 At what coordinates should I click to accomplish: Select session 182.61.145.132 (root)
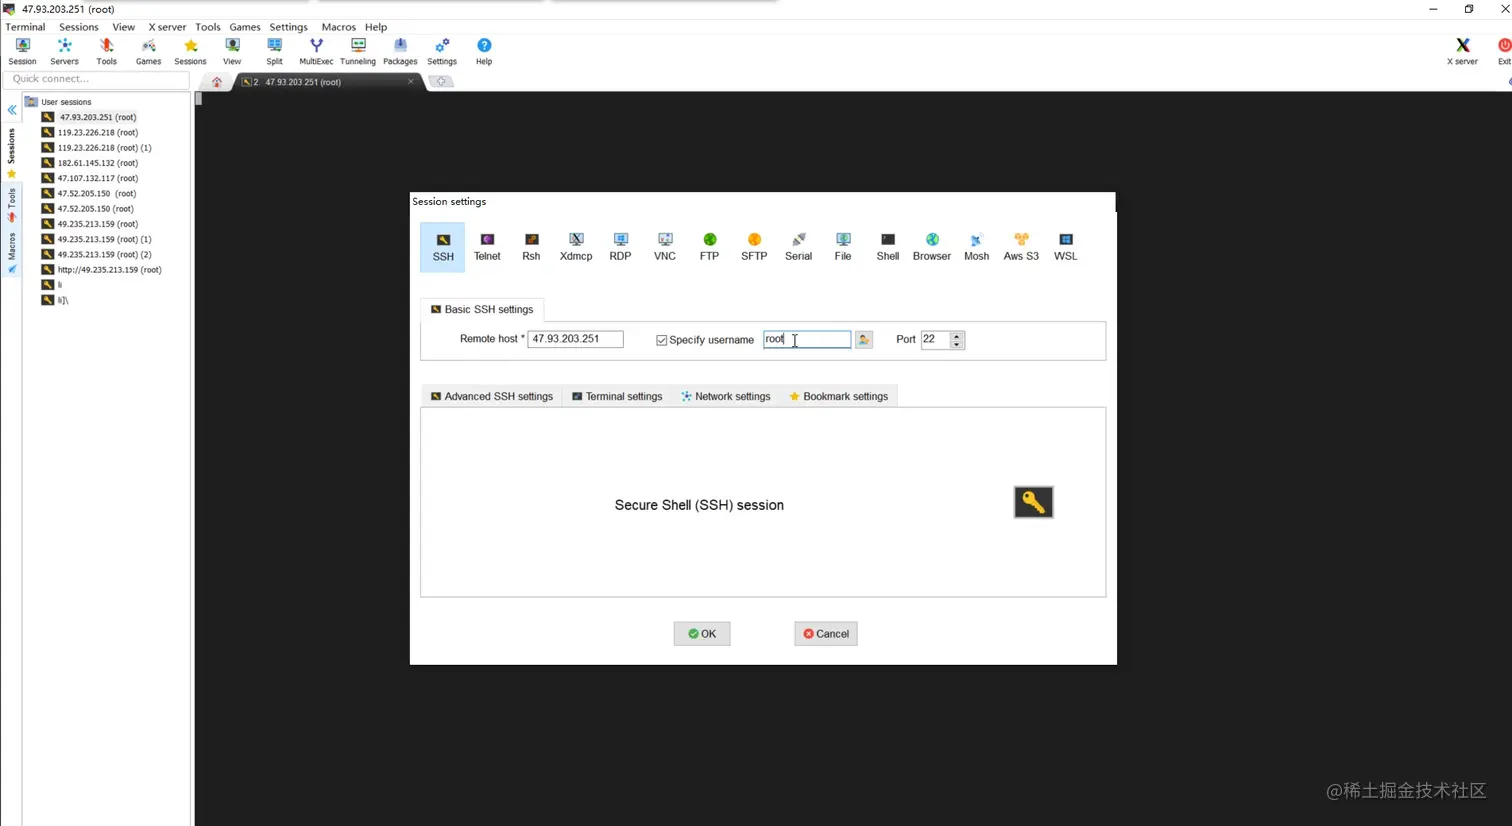coord(97,163)
